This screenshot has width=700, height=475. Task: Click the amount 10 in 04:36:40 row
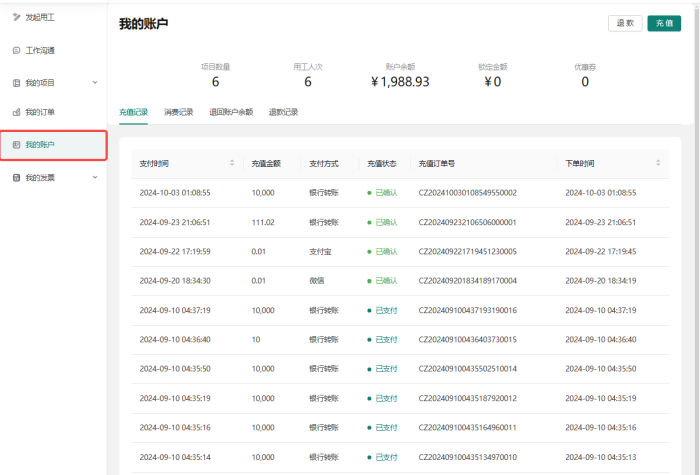(256, 340)
